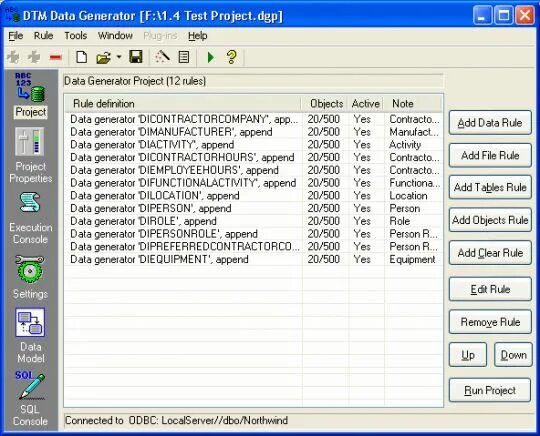
Task: Click the Note column header
Action: 413,104
